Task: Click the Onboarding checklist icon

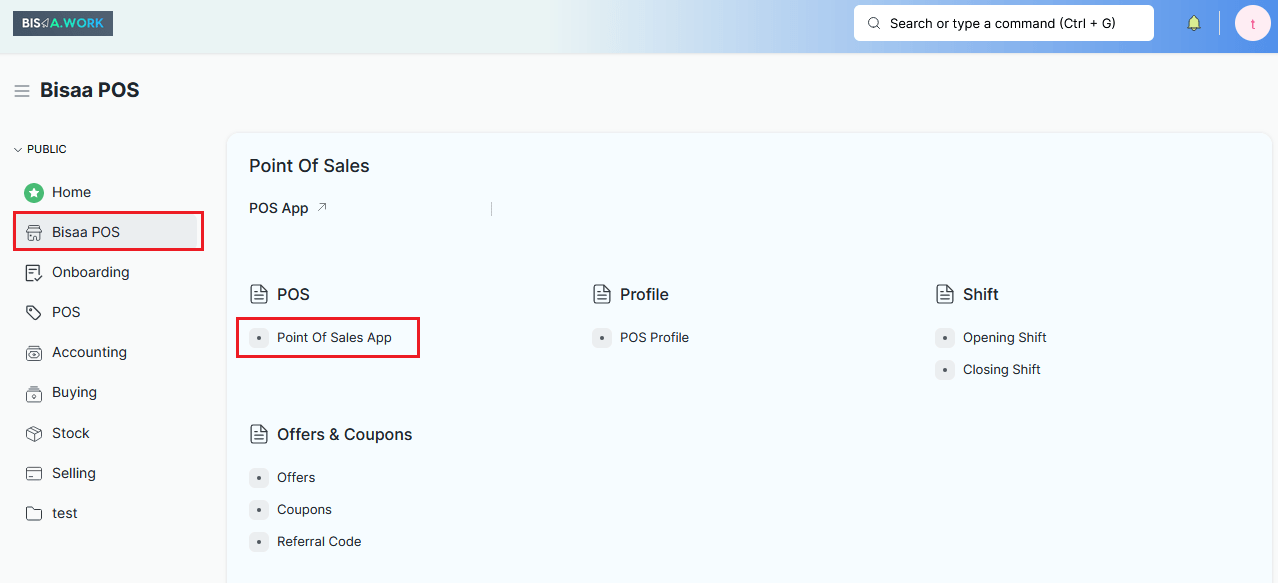Action: click(34, 272)
